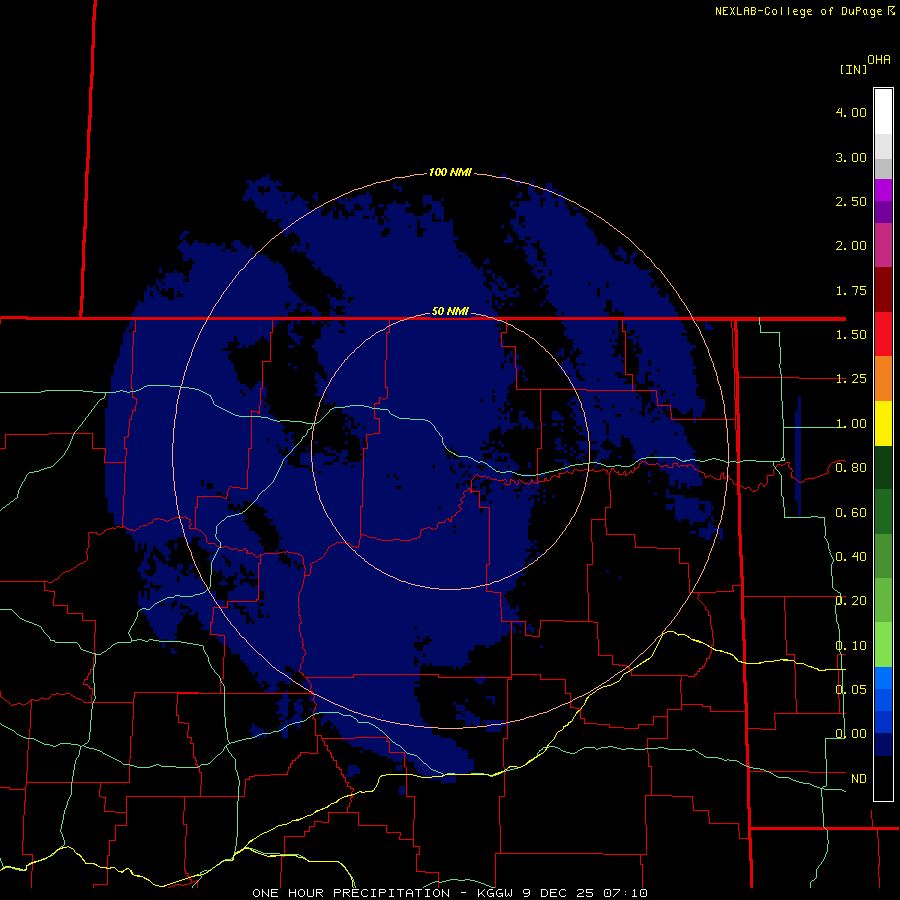The image size is (900, 900).
Task: Click the 1.75 legend value
Action: pyautogui.click(x=851, y=290)
